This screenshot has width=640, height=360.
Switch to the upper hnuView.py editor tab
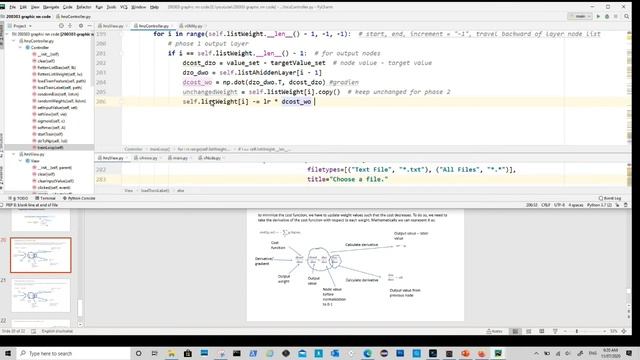[113, 26]
